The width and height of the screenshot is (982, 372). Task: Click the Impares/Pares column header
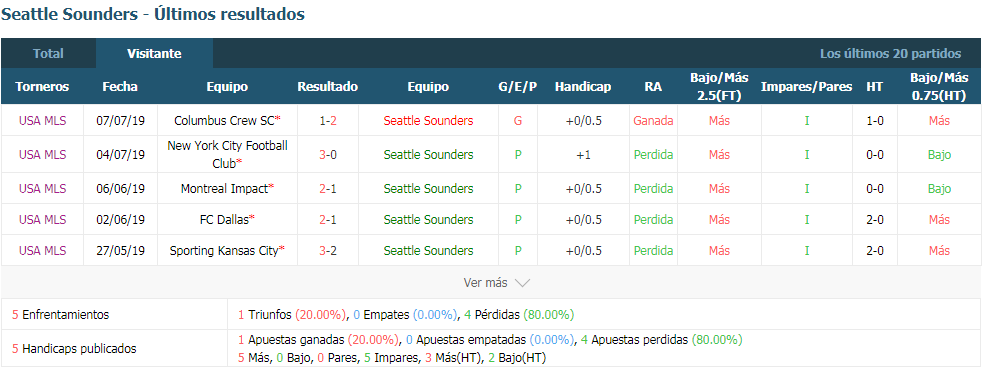pos(806,87)
